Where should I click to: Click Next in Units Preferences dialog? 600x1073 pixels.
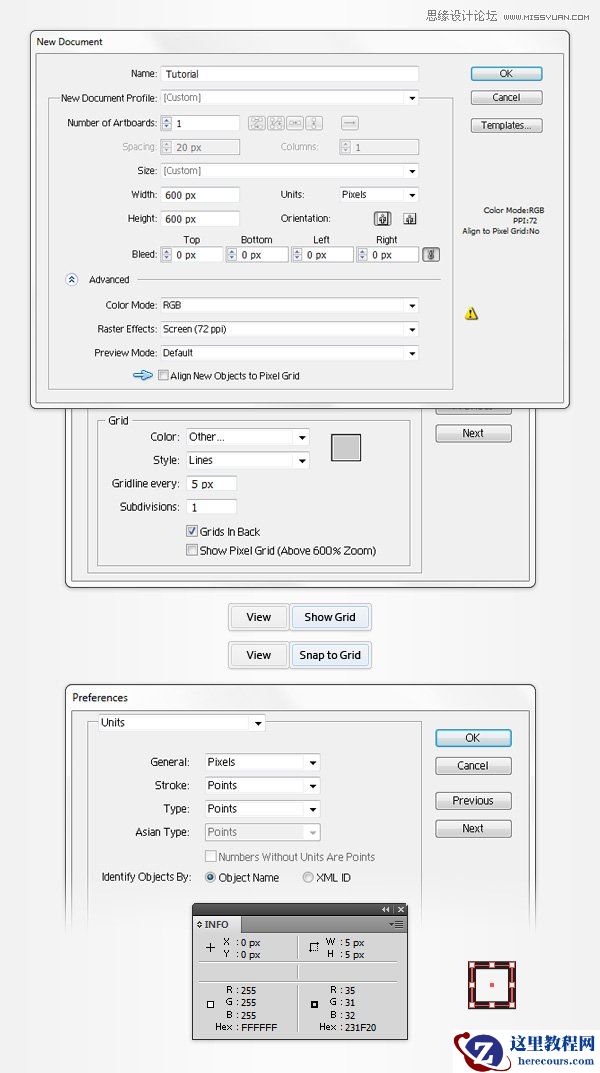[473, 829]
